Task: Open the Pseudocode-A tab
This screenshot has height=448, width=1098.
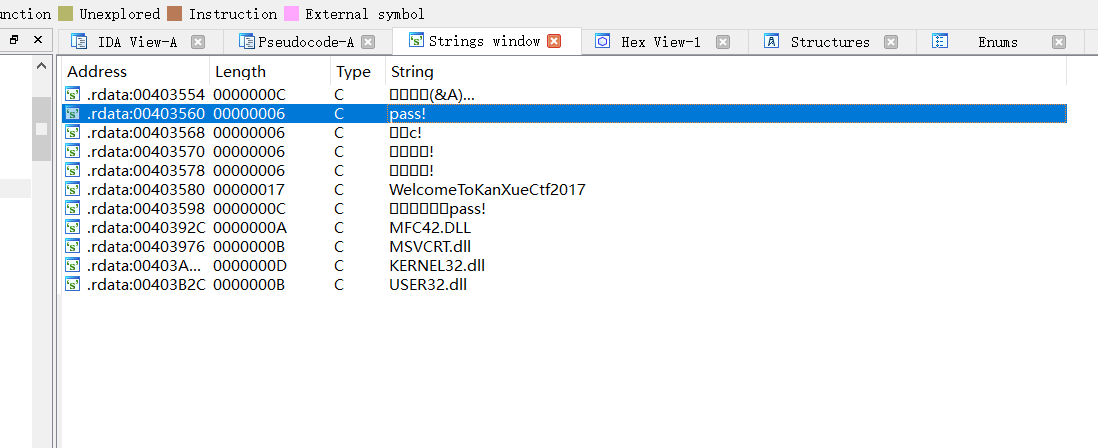Action: (x=306, y=42)
